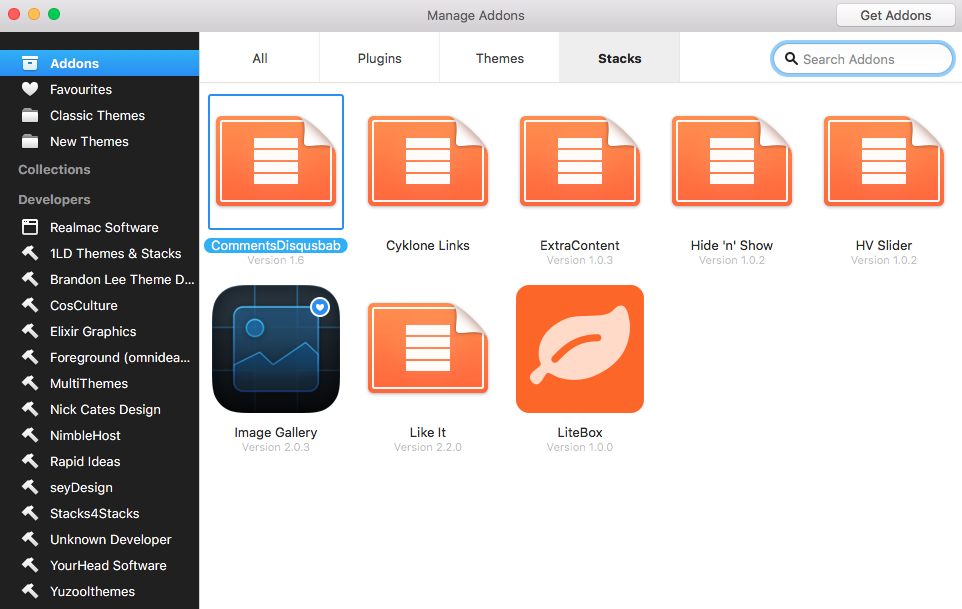Focus the Search Addons field
Viewport: 962px width, 609px height.
pos(862,59)
